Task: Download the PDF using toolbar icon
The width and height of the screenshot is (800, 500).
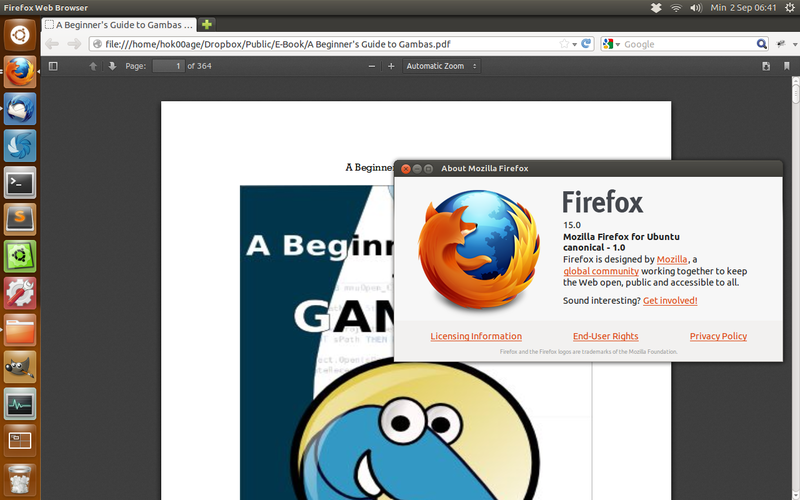Action: click(x=766, y=66)
